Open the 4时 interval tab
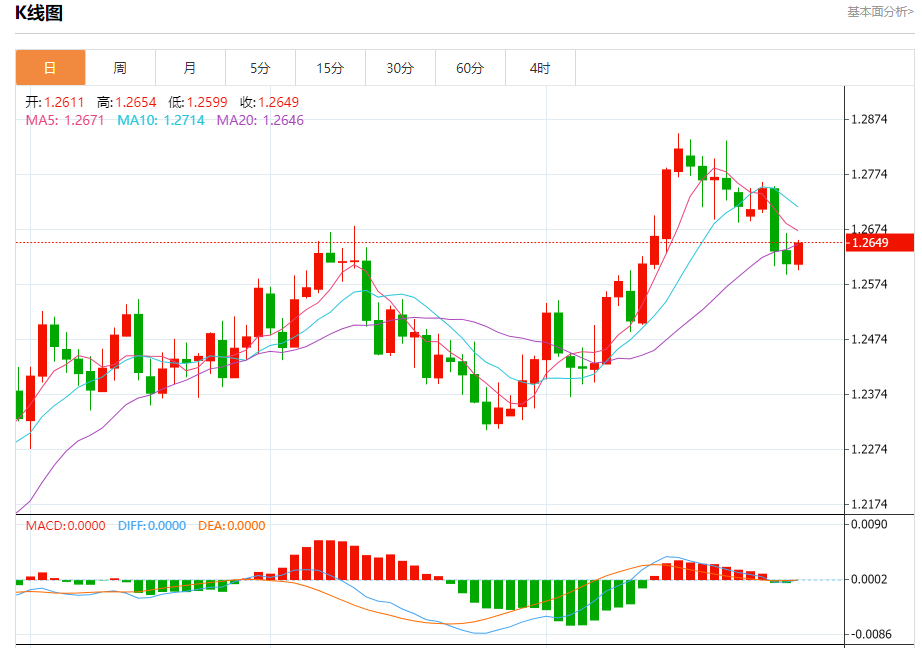The width and height of the screenshot is (922, 648). pos(540,68)
